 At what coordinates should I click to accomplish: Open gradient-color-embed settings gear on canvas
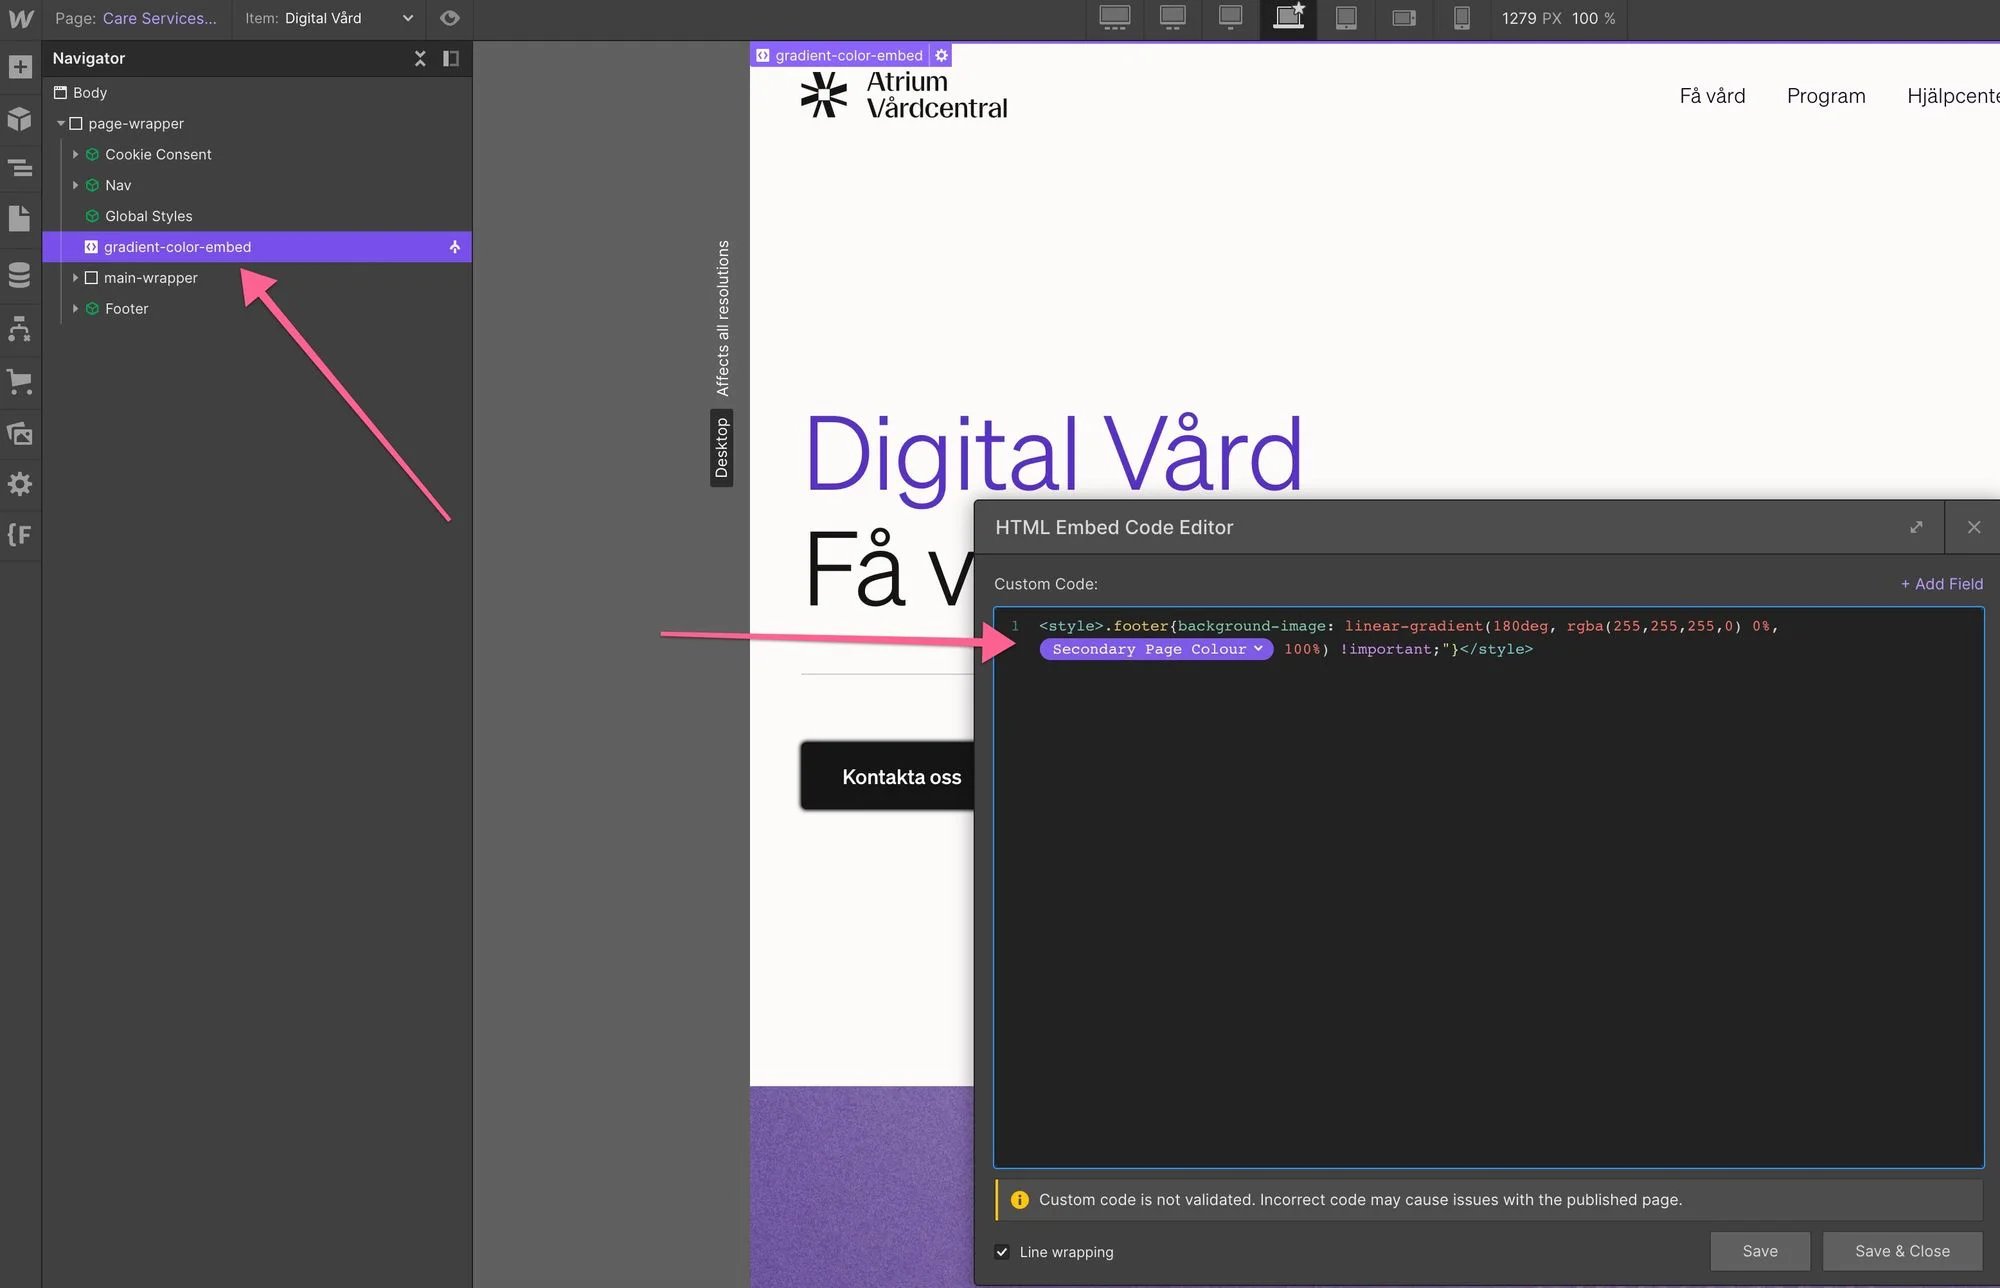click(940, 55)
